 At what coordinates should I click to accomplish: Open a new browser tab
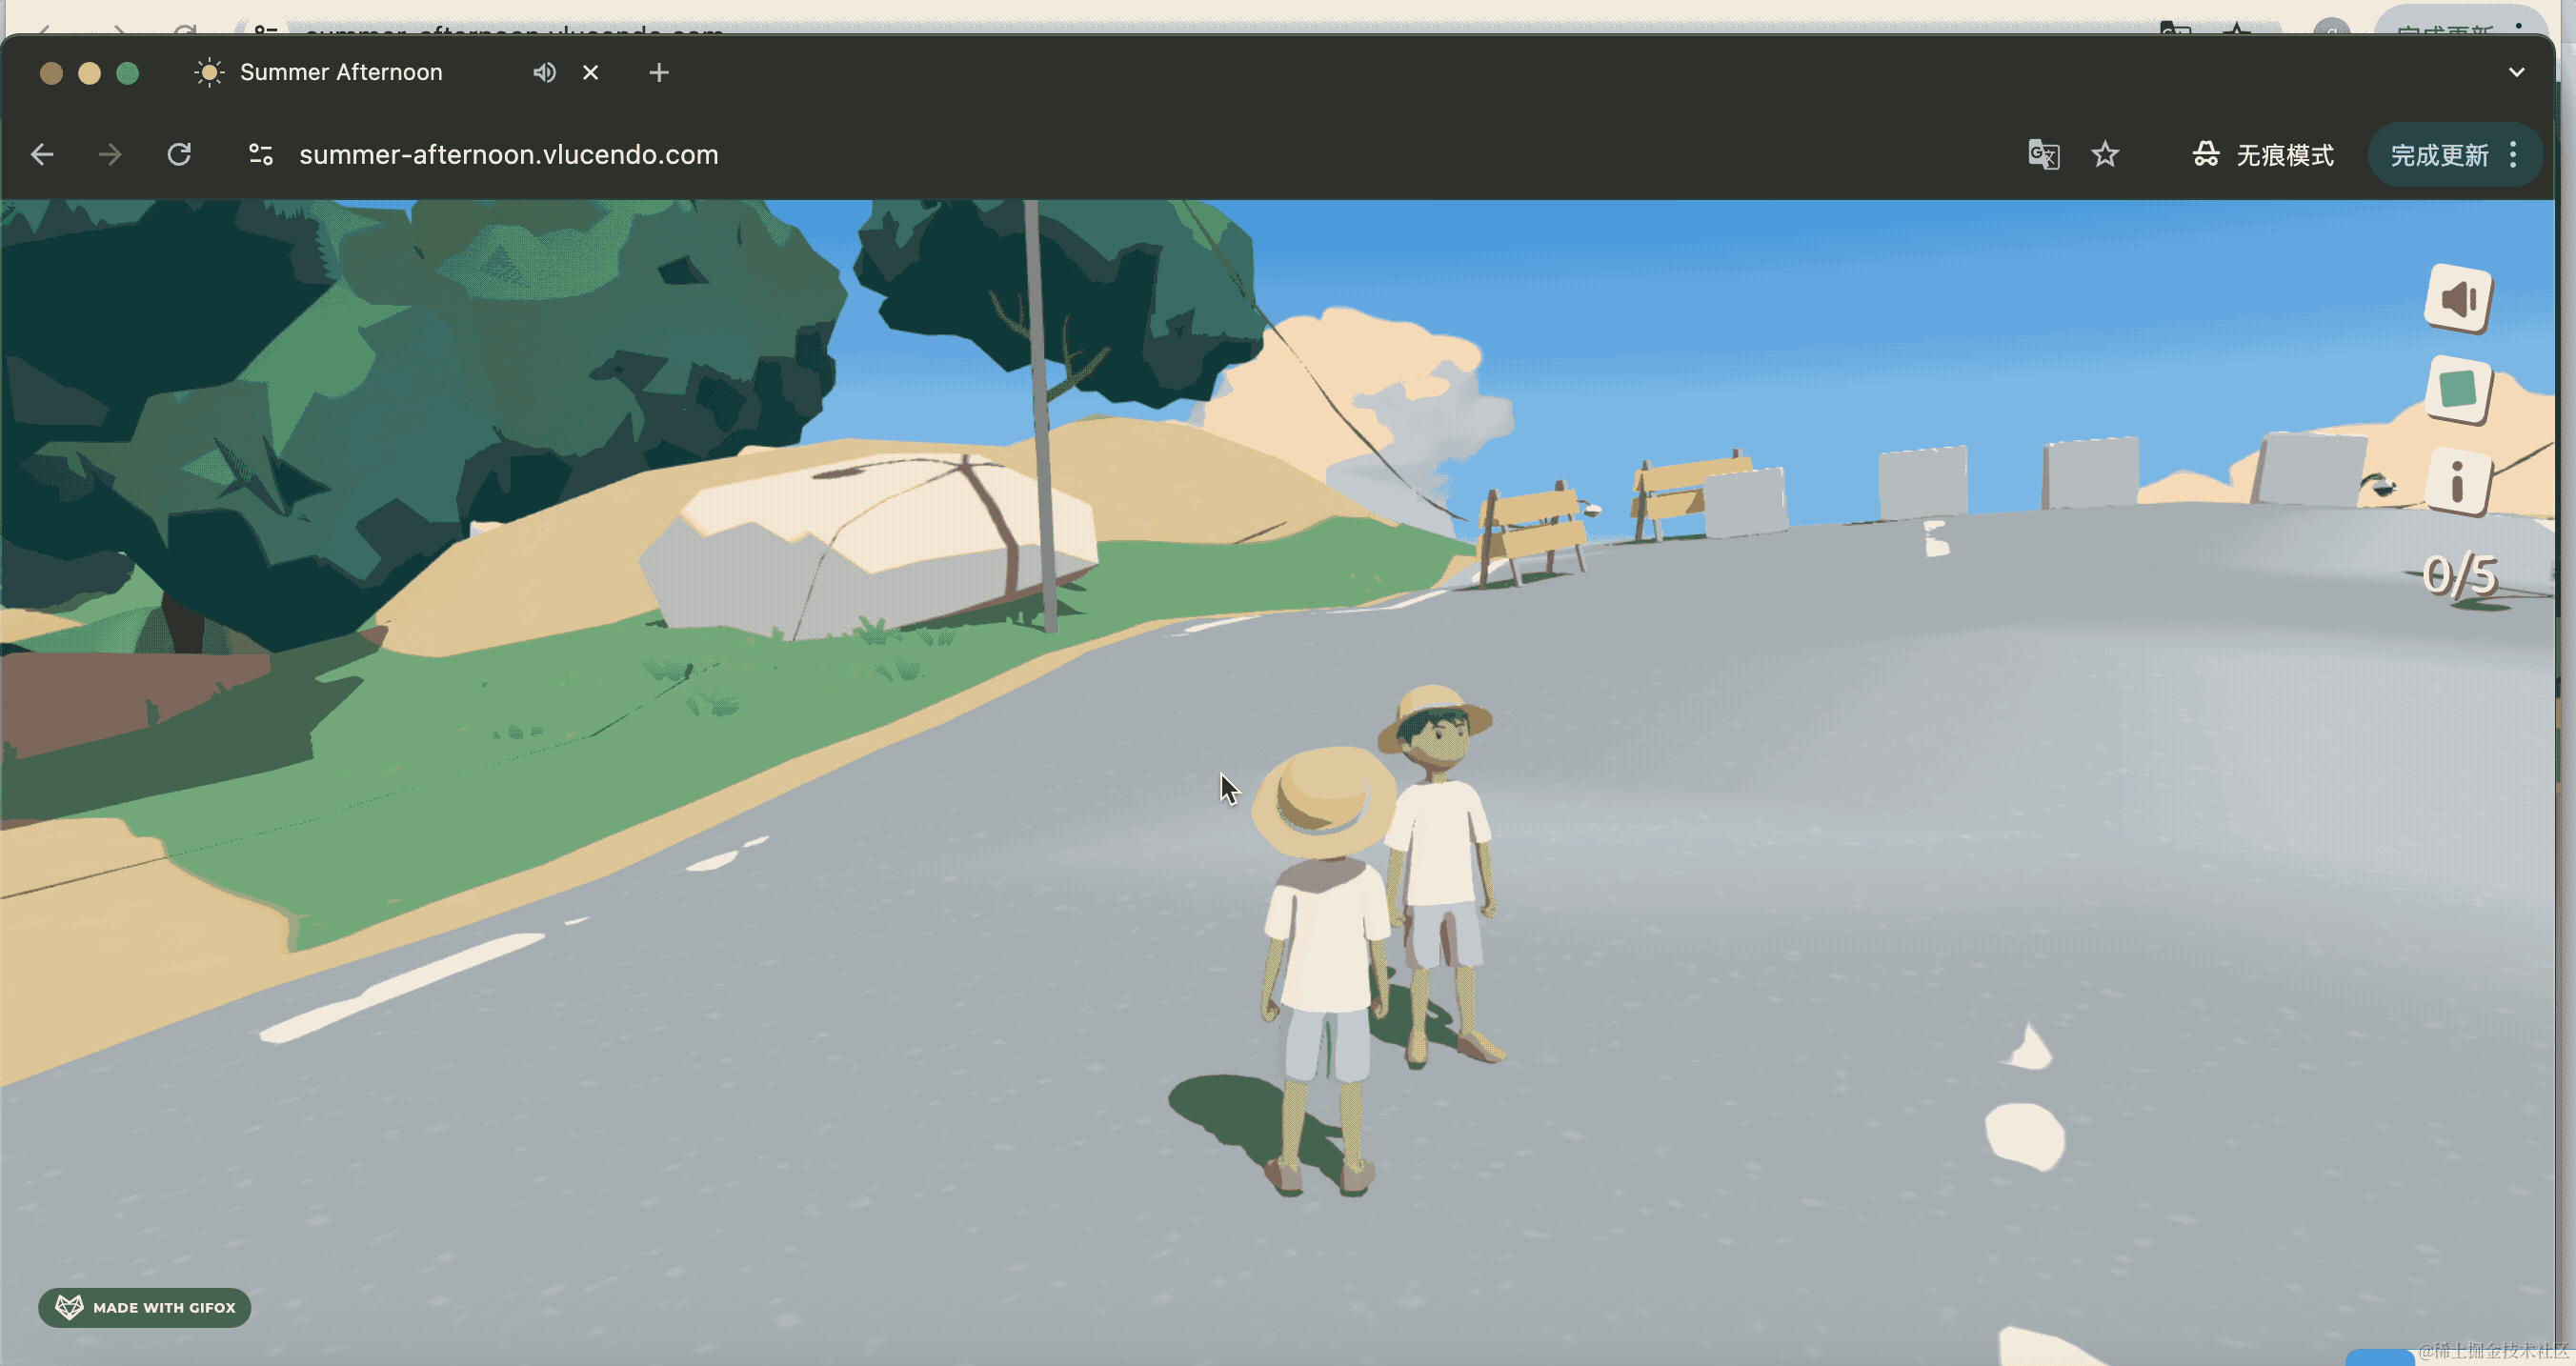[x=659, y=72]
